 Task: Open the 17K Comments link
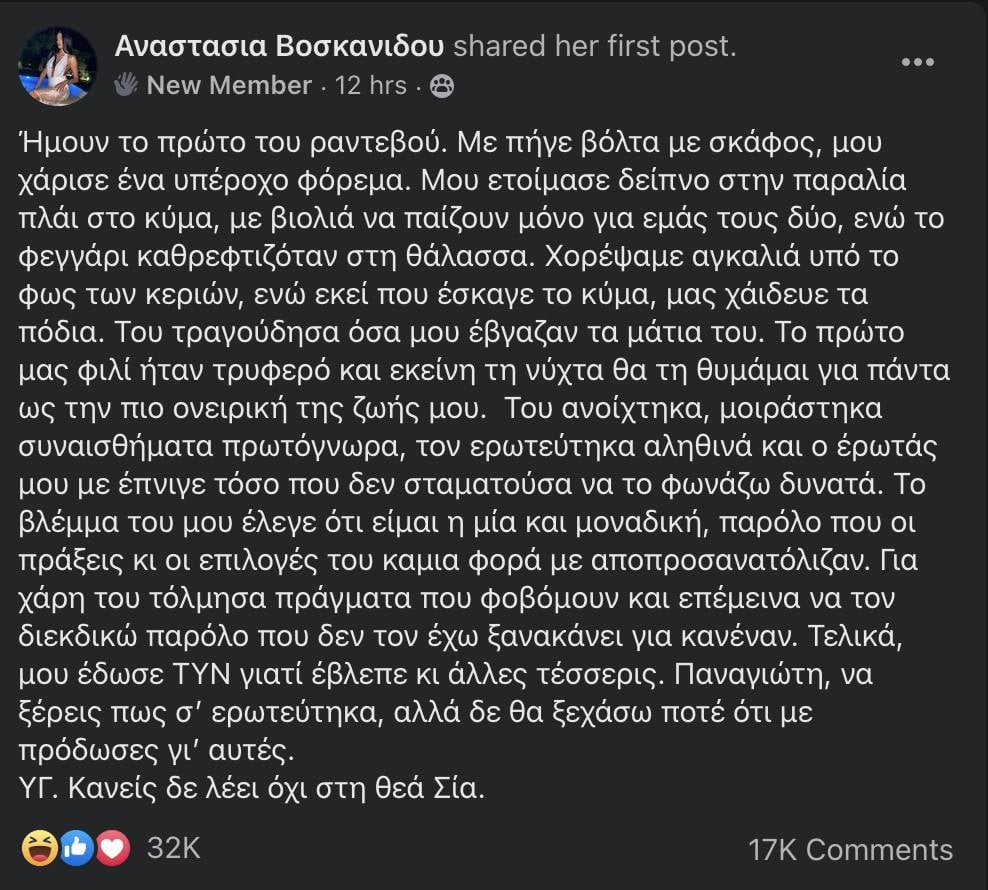851,850
